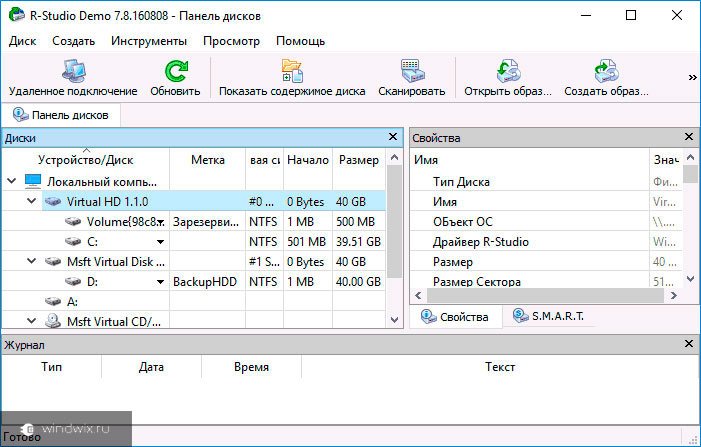Collapse the Локальный компьютер tree node
Viewport: 701px width, 447px height.
[11, 182]
